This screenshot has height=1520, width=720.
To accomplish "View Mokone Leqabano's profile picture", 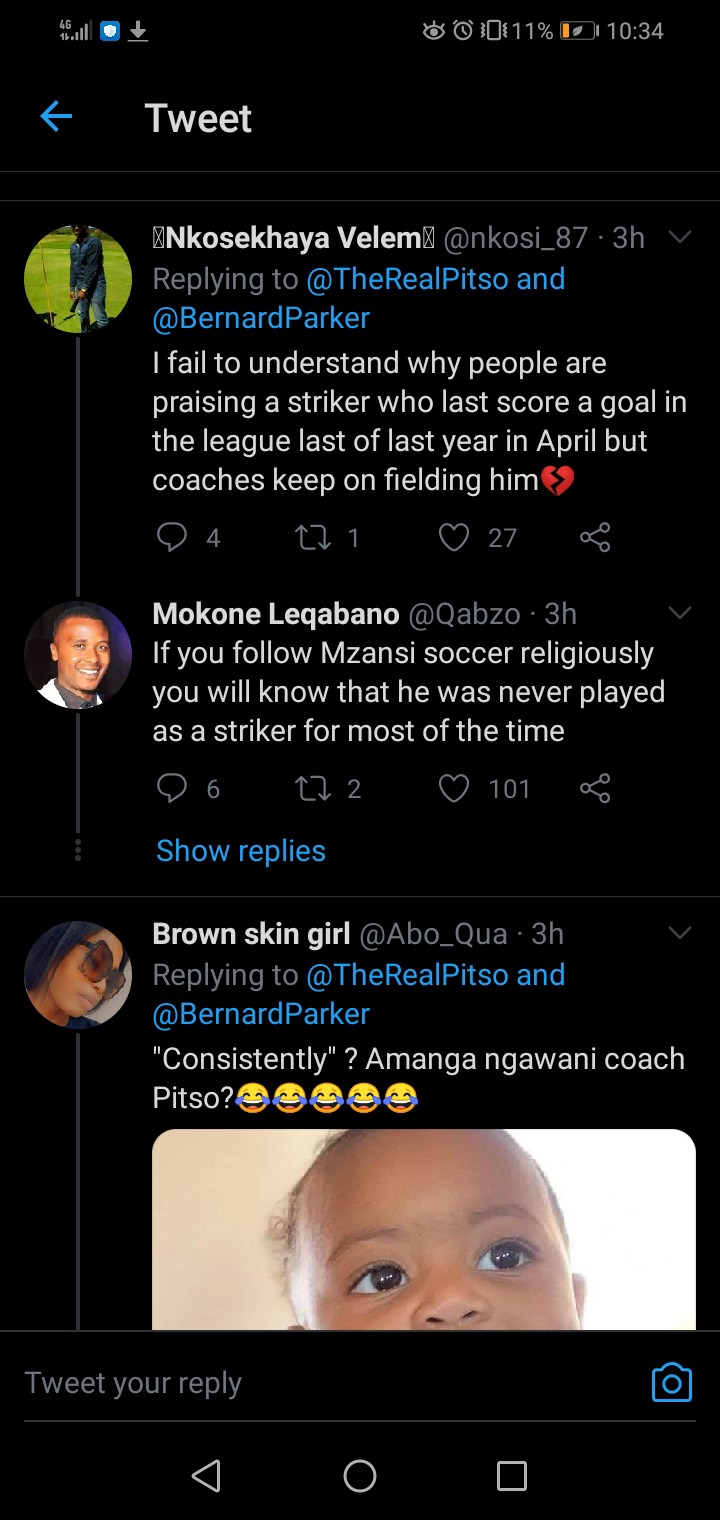I will [78, 655].
